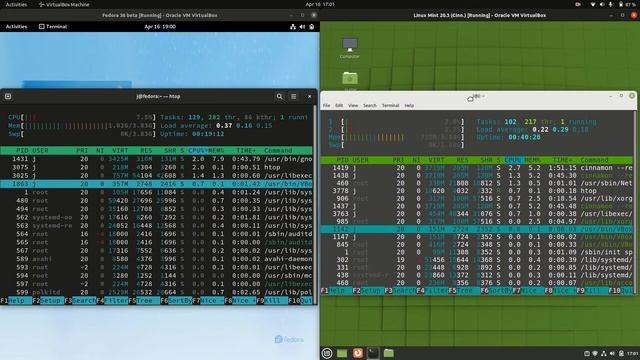Select the htop PID 3778 row in the Mint htop
The height and width of the screenshot is (360, 640).
(x=477, y=191)
